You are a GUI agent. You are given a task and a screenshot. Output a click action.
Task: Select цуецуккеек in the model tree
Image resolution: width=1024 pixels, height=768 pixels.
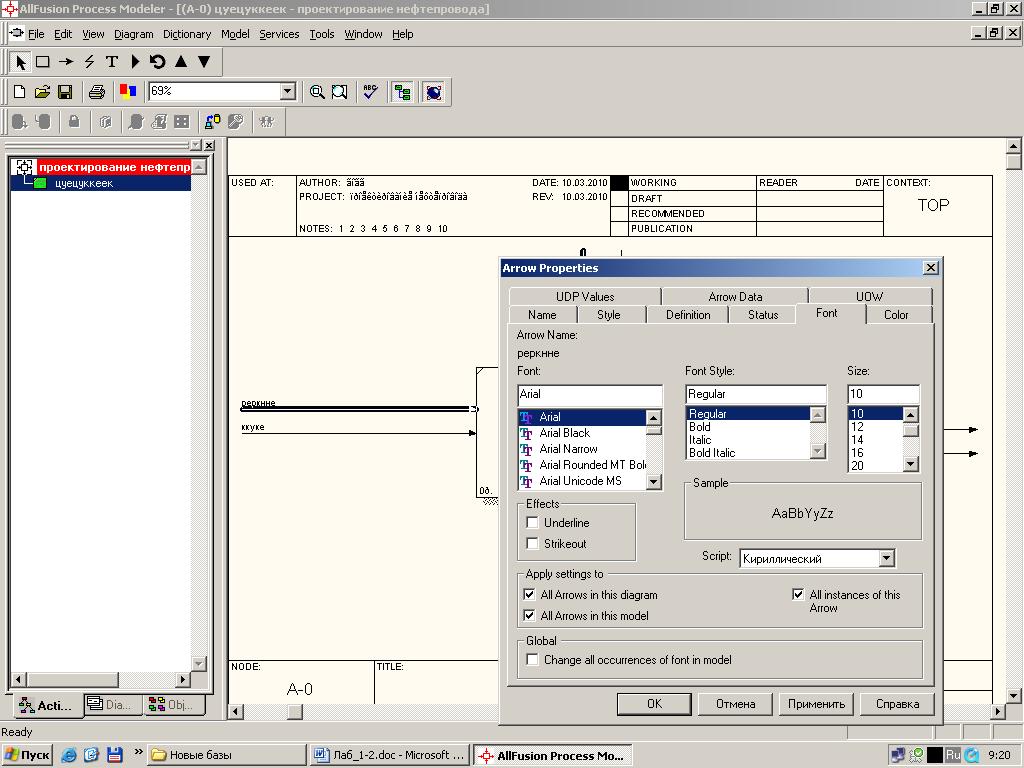click(x=84, y=184)
